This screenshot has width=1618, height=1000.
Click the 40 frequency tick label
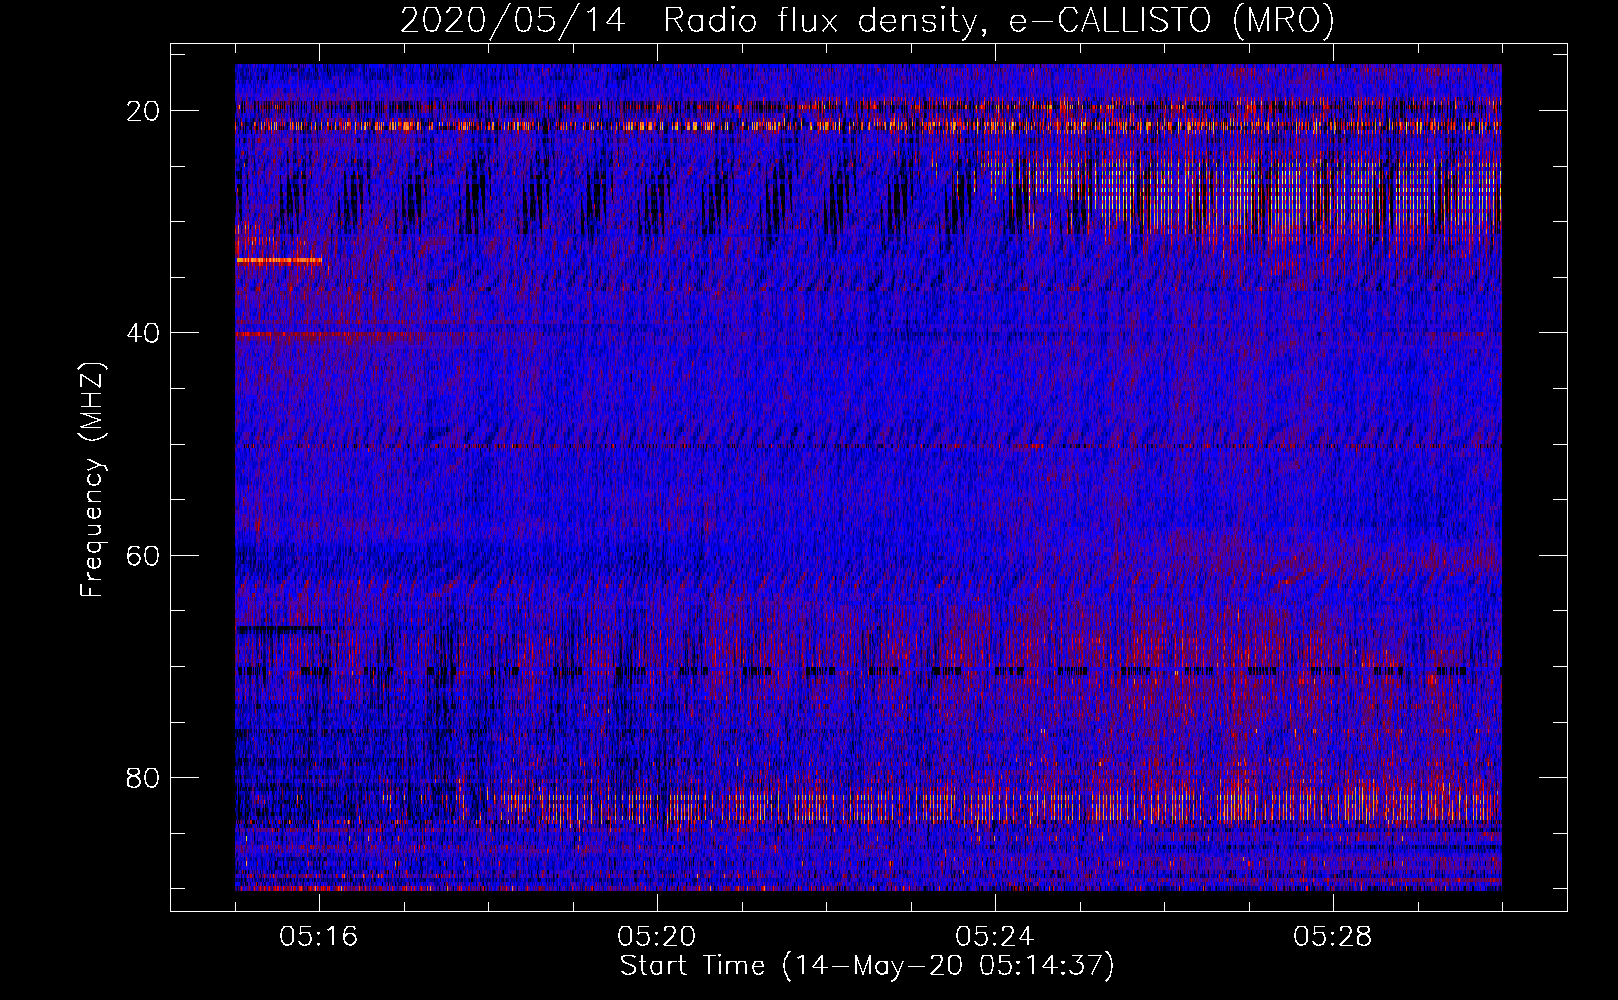coord(144,333)
